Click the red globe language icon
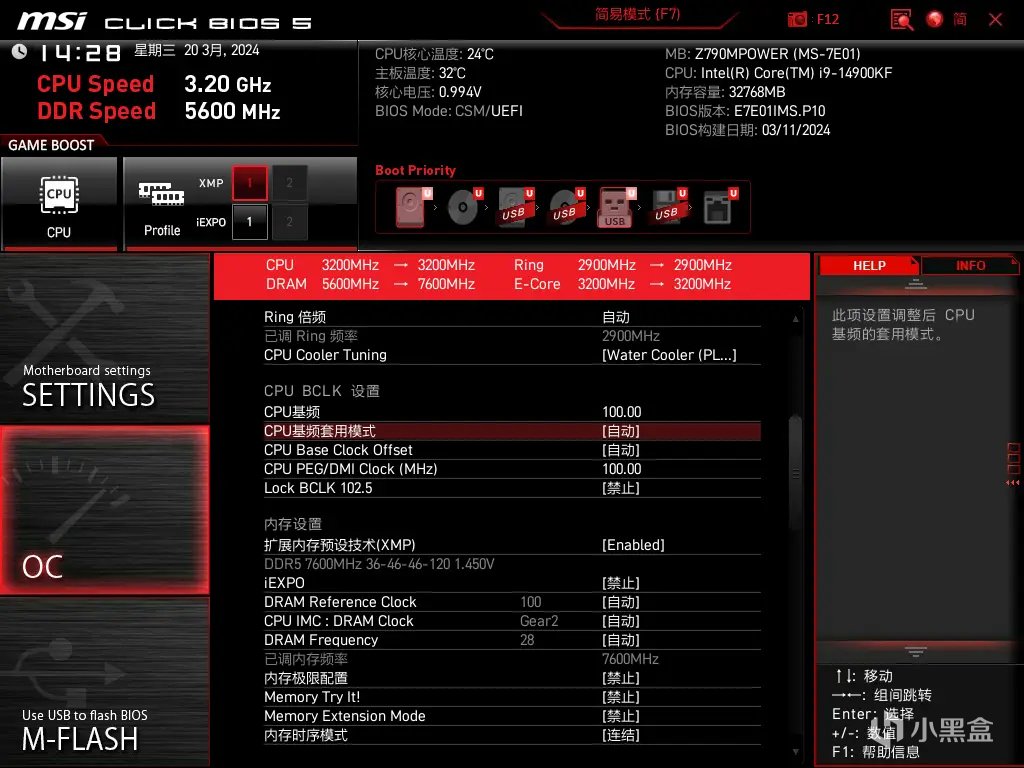 point(935,20)
